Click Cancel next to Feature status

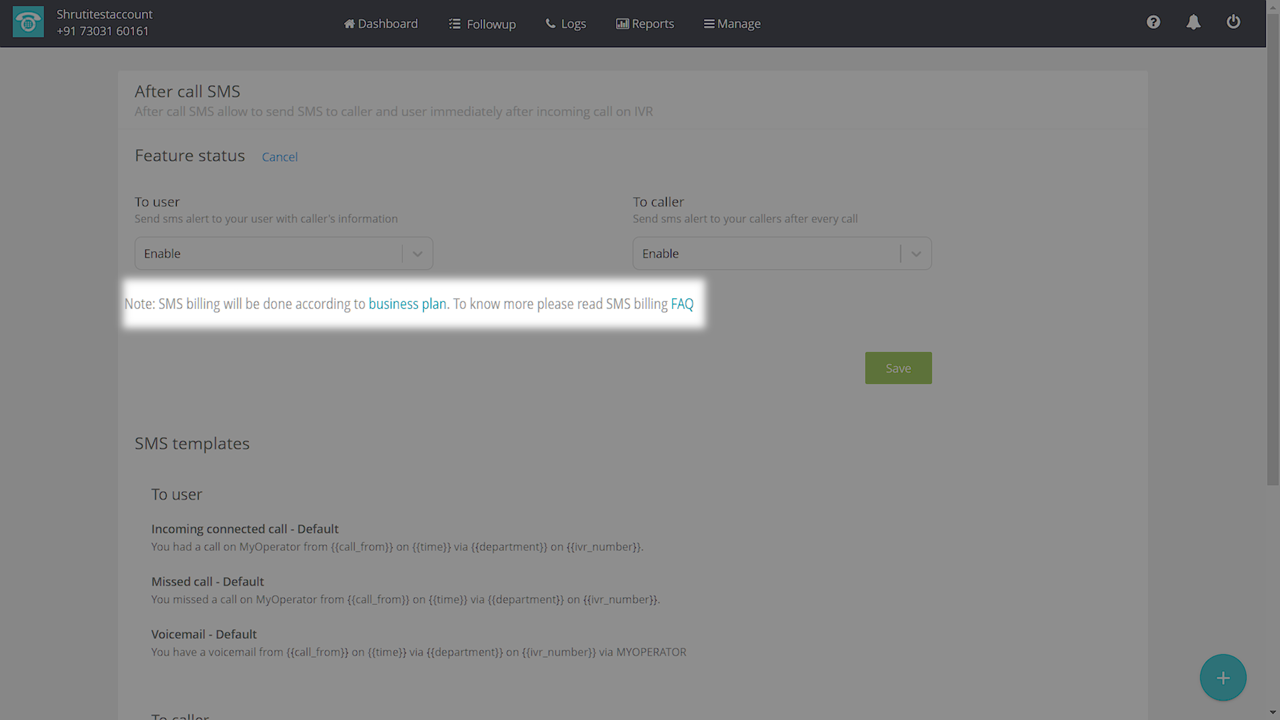point(280,157)
